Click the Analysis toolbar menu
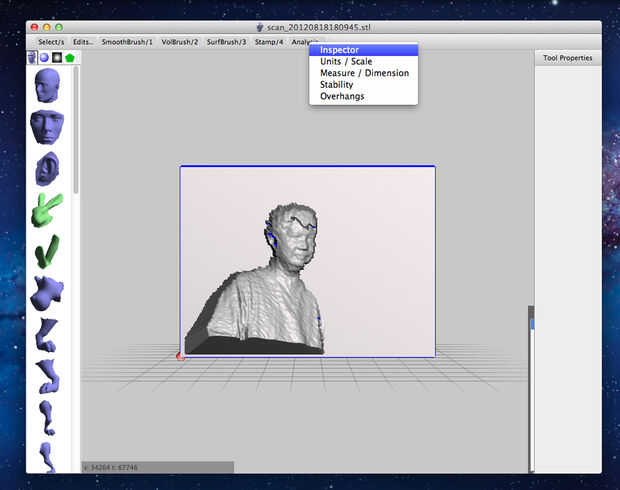Screen dimensions: 620x490 (304, 42)
